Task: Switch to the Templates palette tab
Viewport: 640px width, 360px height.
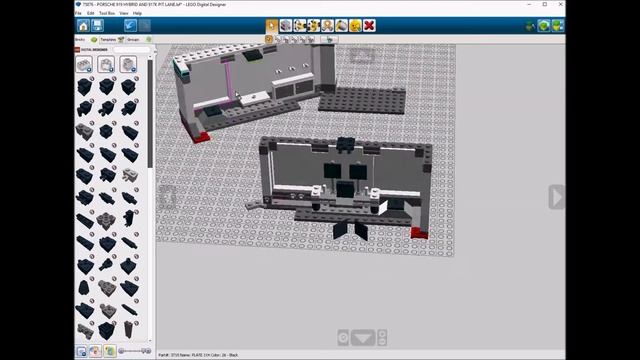Action: 112,40
